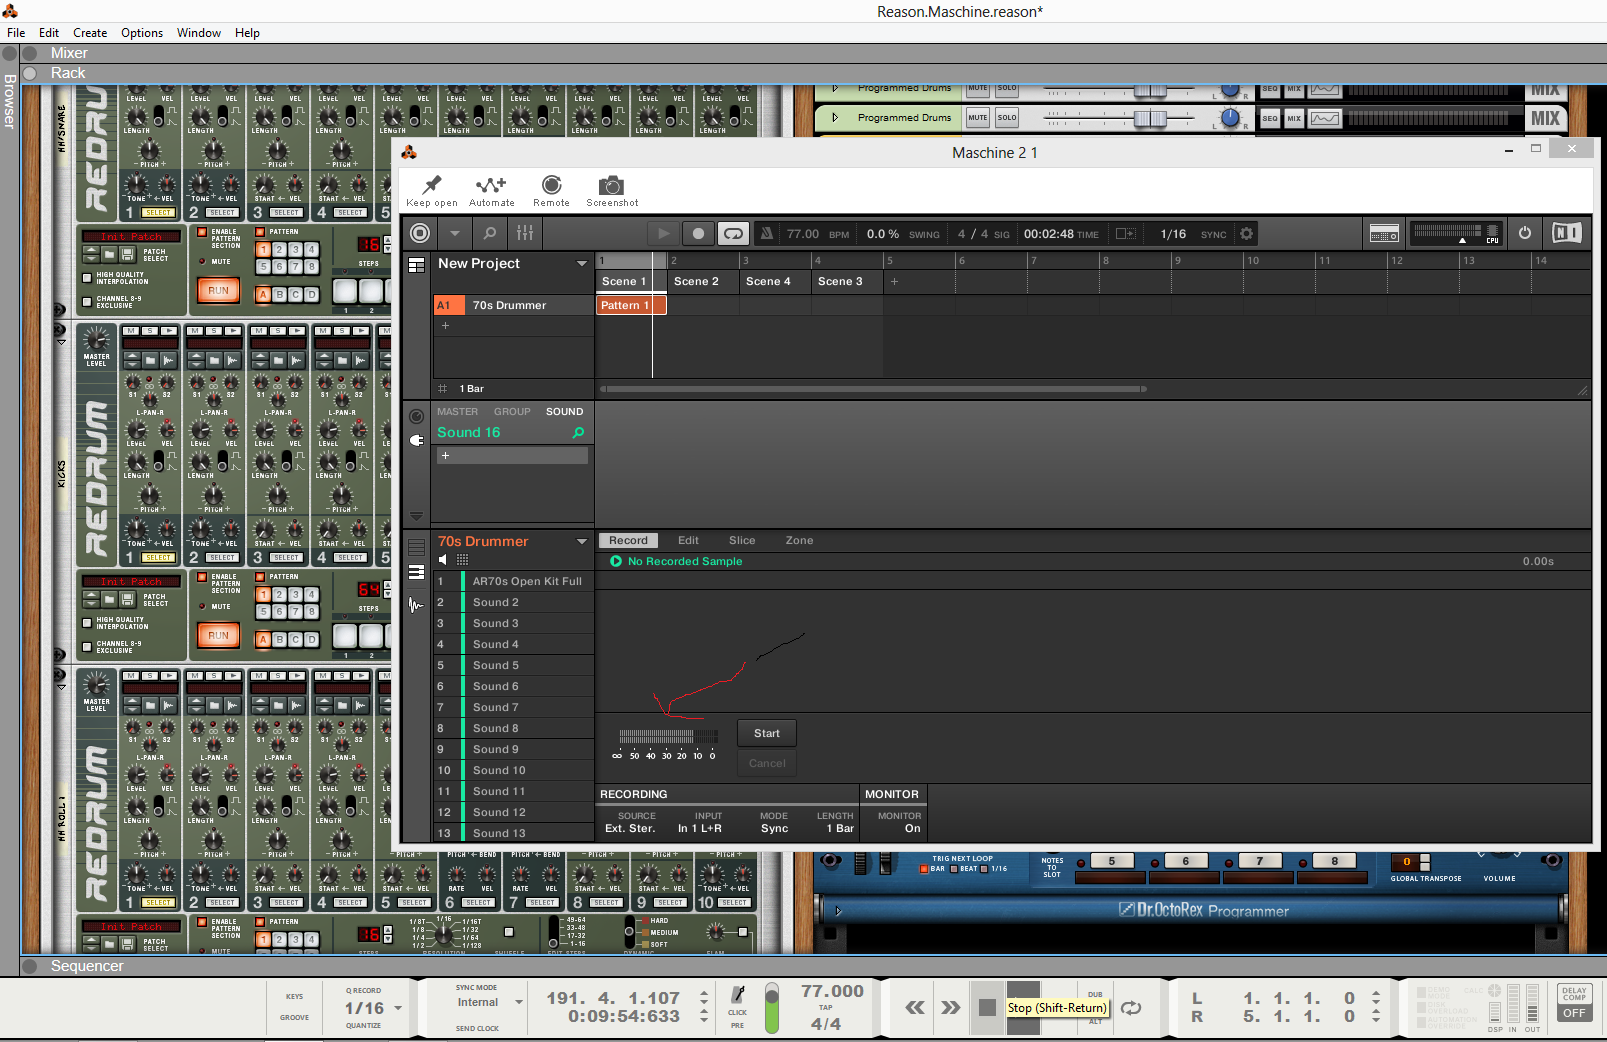Toggle Enable Pattern Section on top Redrum
This screenshot has height=1042, width=1607.
click(202, 232)
